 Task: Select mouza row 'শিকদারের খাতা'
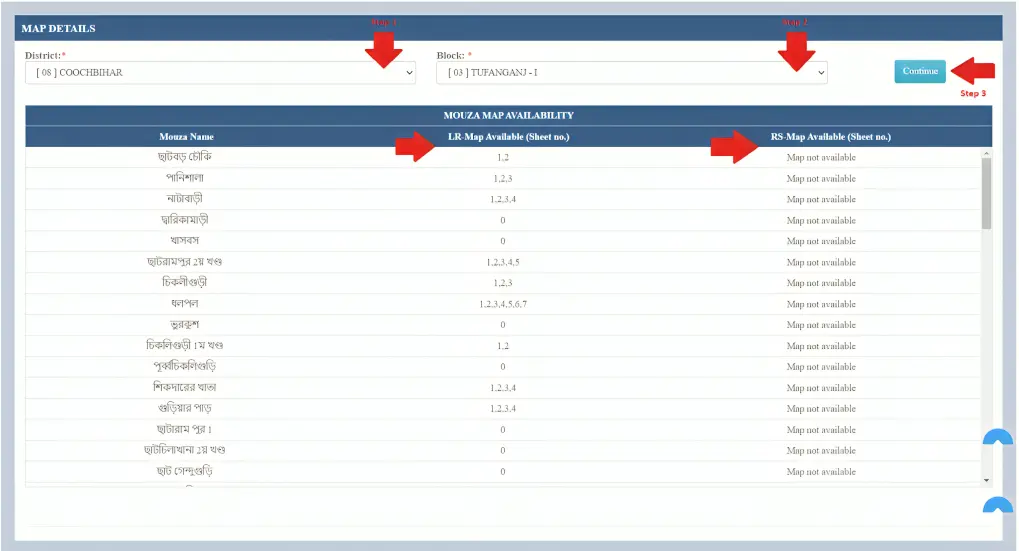click(x=502, y=388)
